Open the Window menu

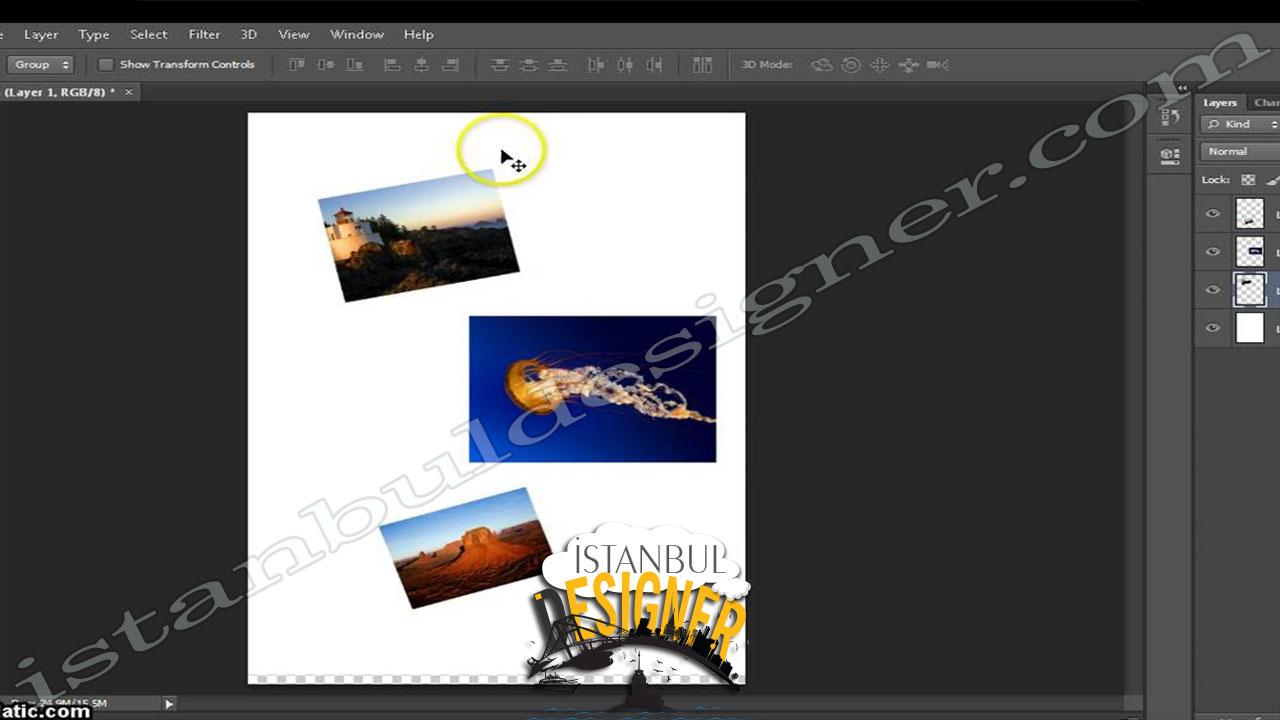pyautogui.click(x=357, y=34)
